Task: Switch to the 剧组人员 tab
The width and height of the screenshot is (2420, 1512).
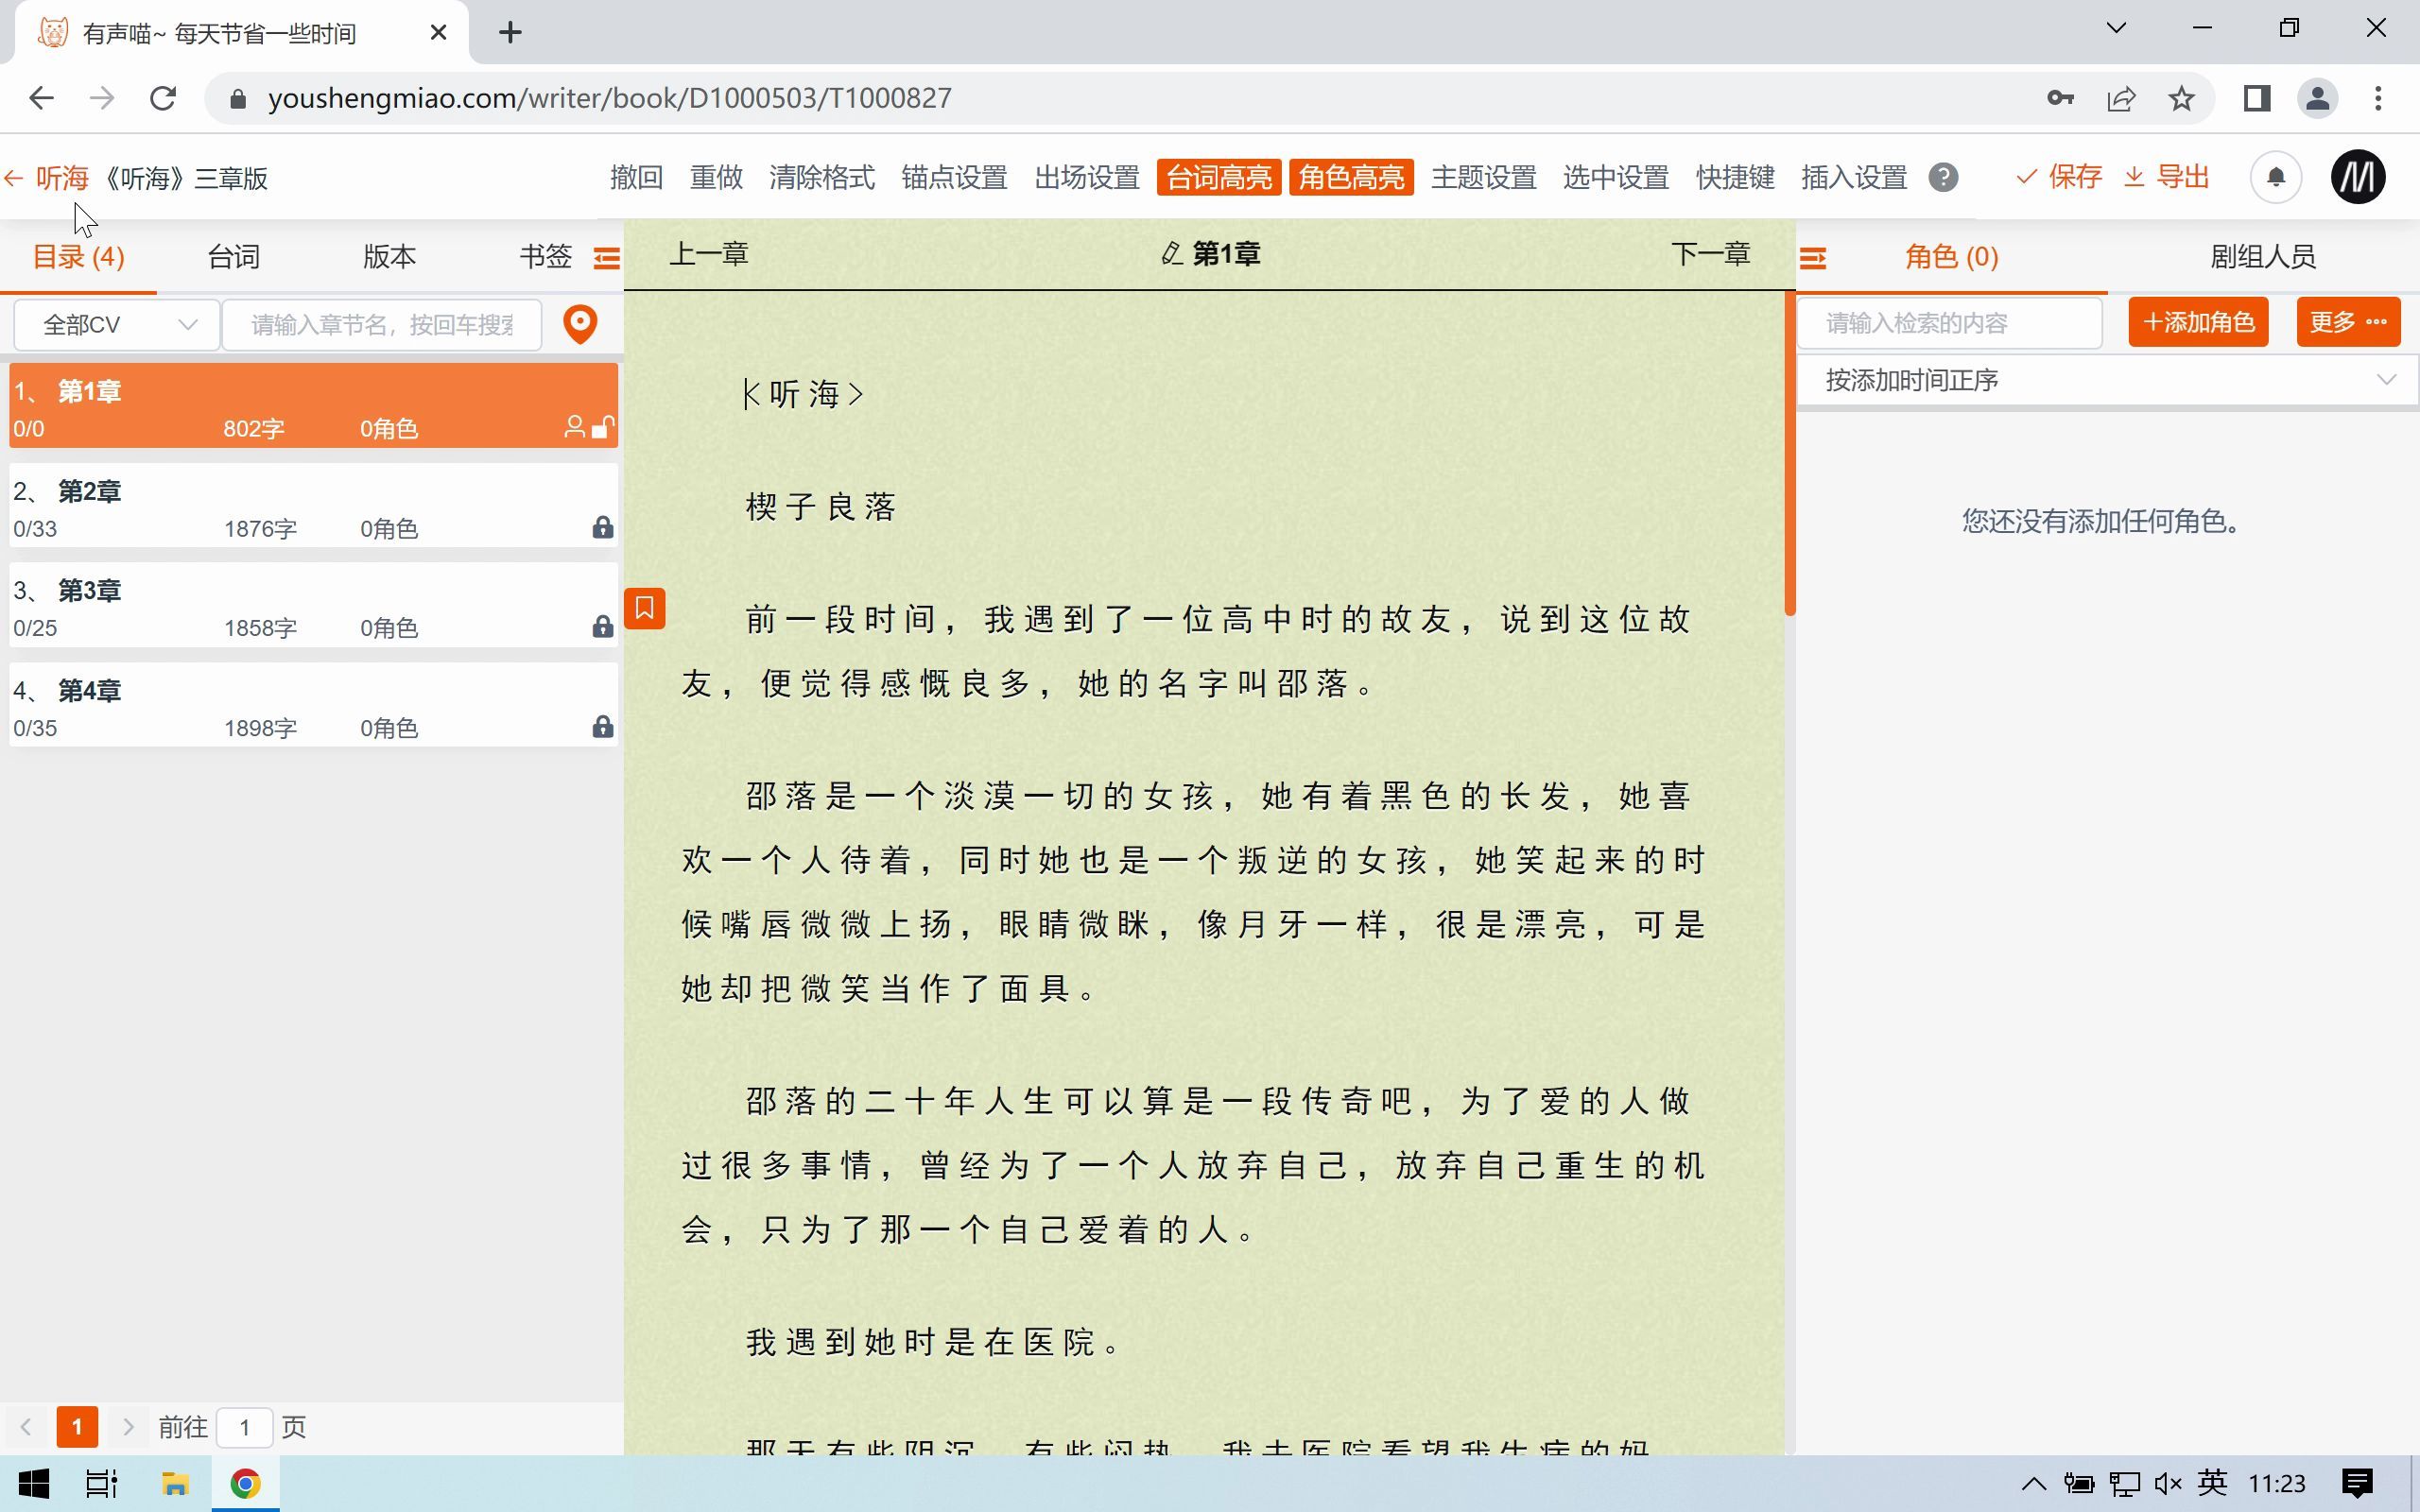Action: click(x=2263, y=257)
